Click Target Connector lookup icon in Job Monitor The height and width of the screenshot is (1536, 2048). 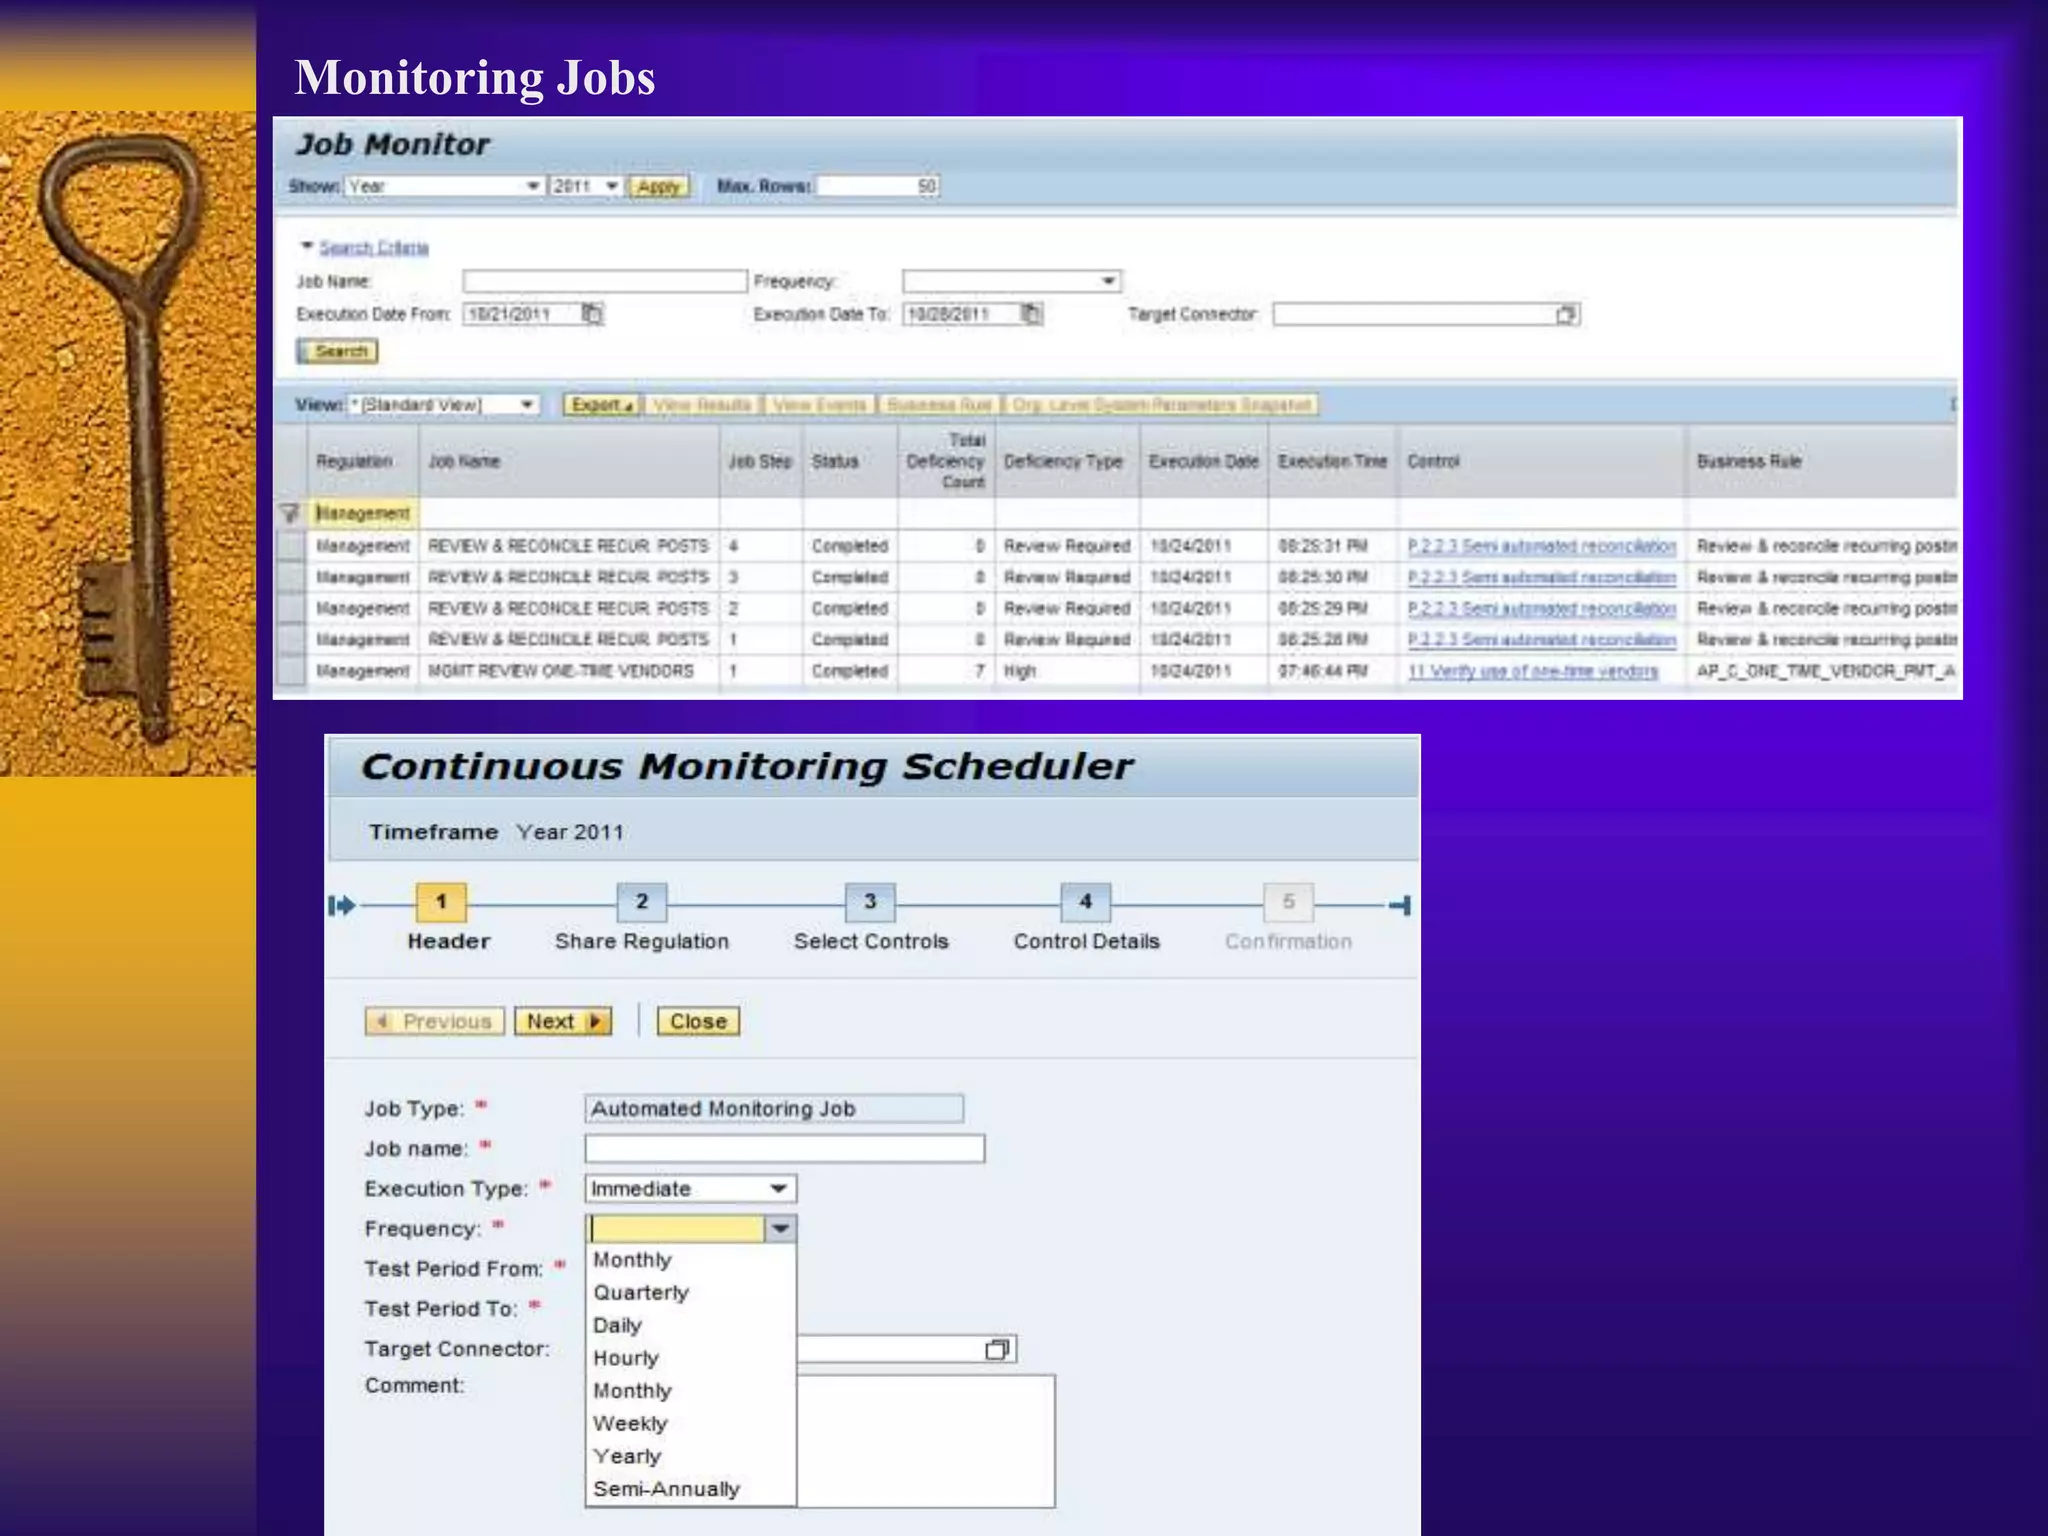click(x=1566, y=315)
